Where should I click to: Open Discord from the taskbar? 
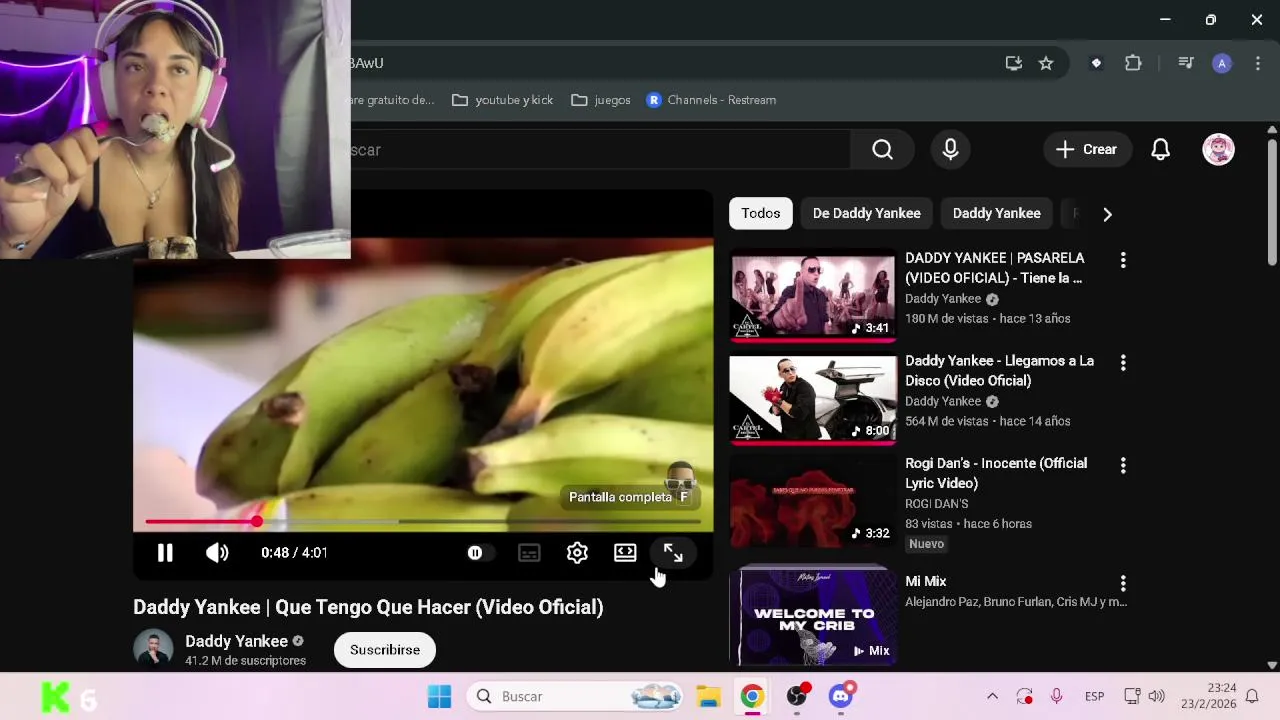(x=841, y=696)
